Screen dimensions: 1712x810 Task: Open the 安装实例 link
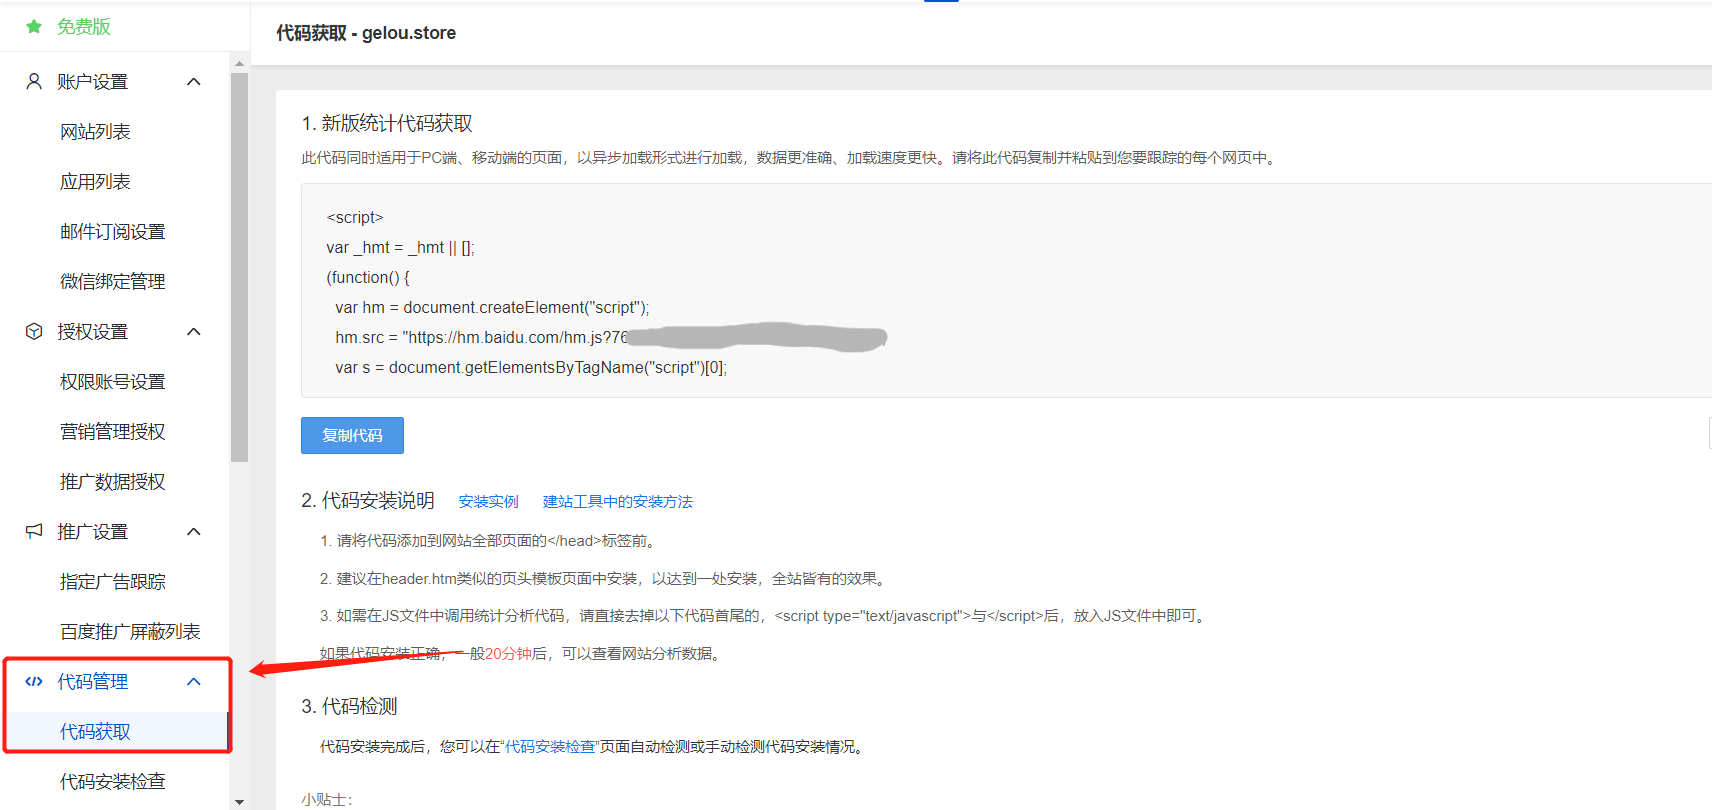488,501
